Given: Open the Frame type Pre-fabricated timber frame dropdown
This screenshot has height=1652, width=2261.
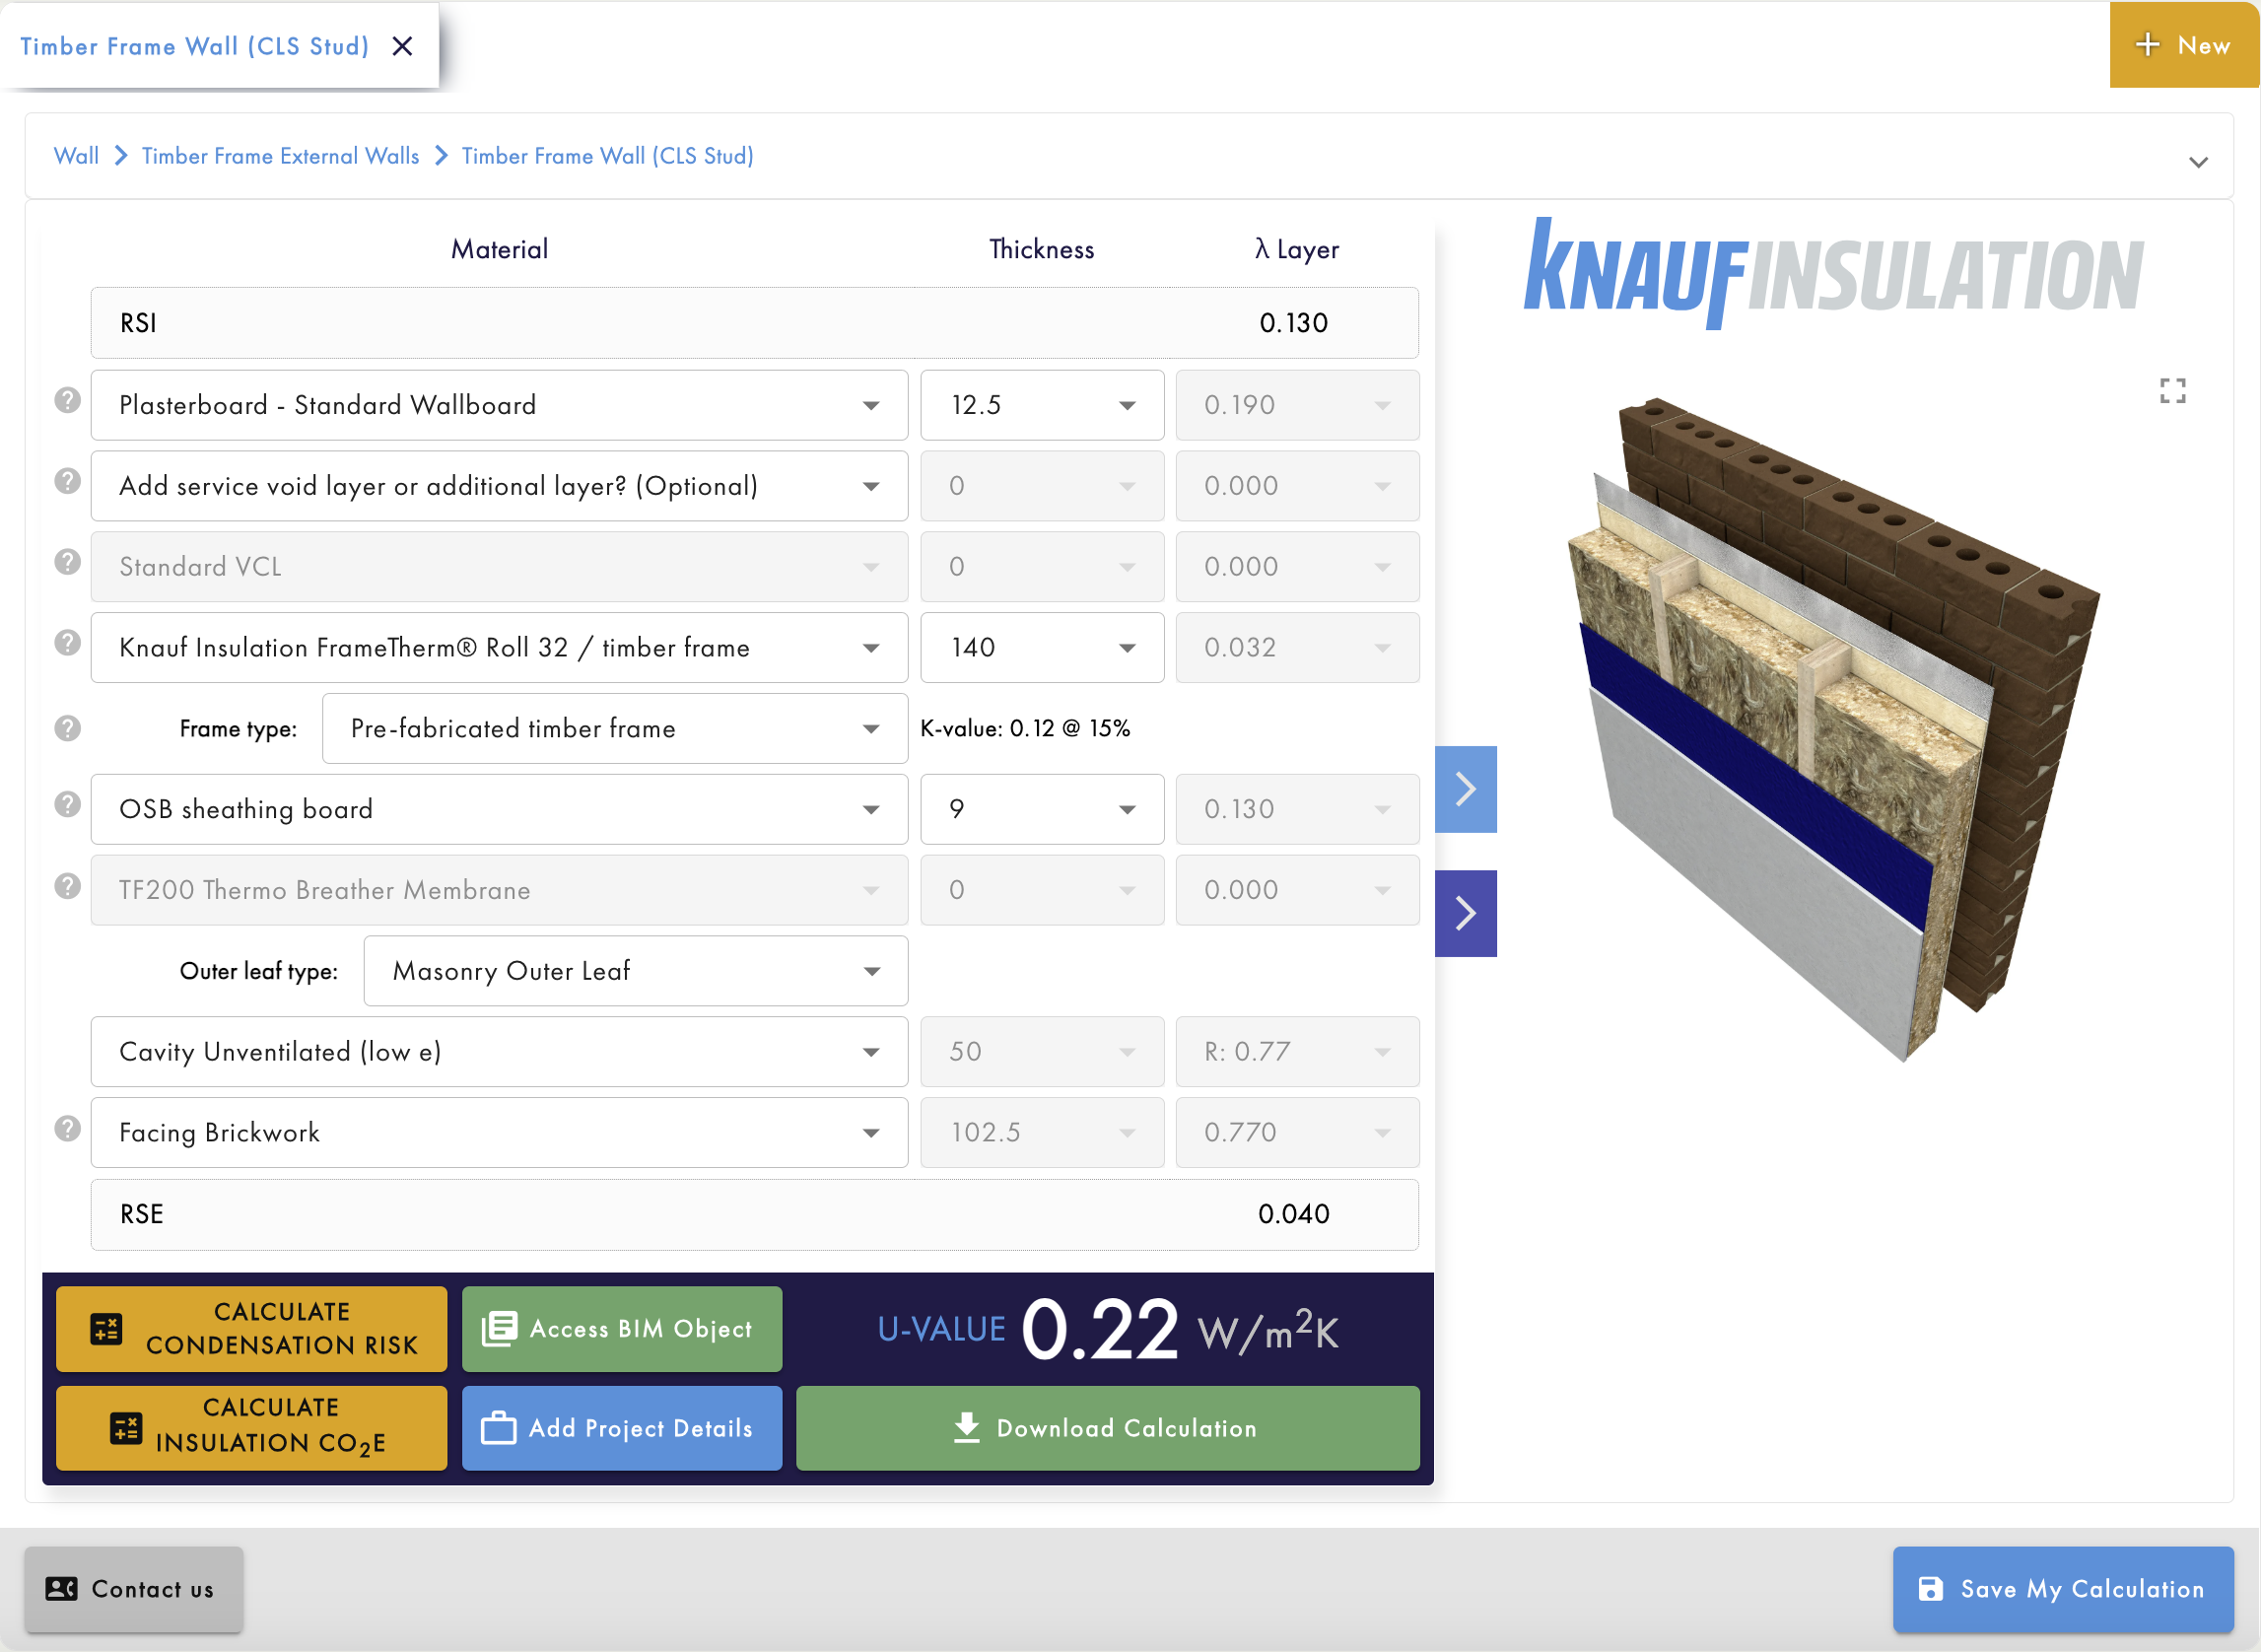Looking at the screenshot, I should coord(615,729).
